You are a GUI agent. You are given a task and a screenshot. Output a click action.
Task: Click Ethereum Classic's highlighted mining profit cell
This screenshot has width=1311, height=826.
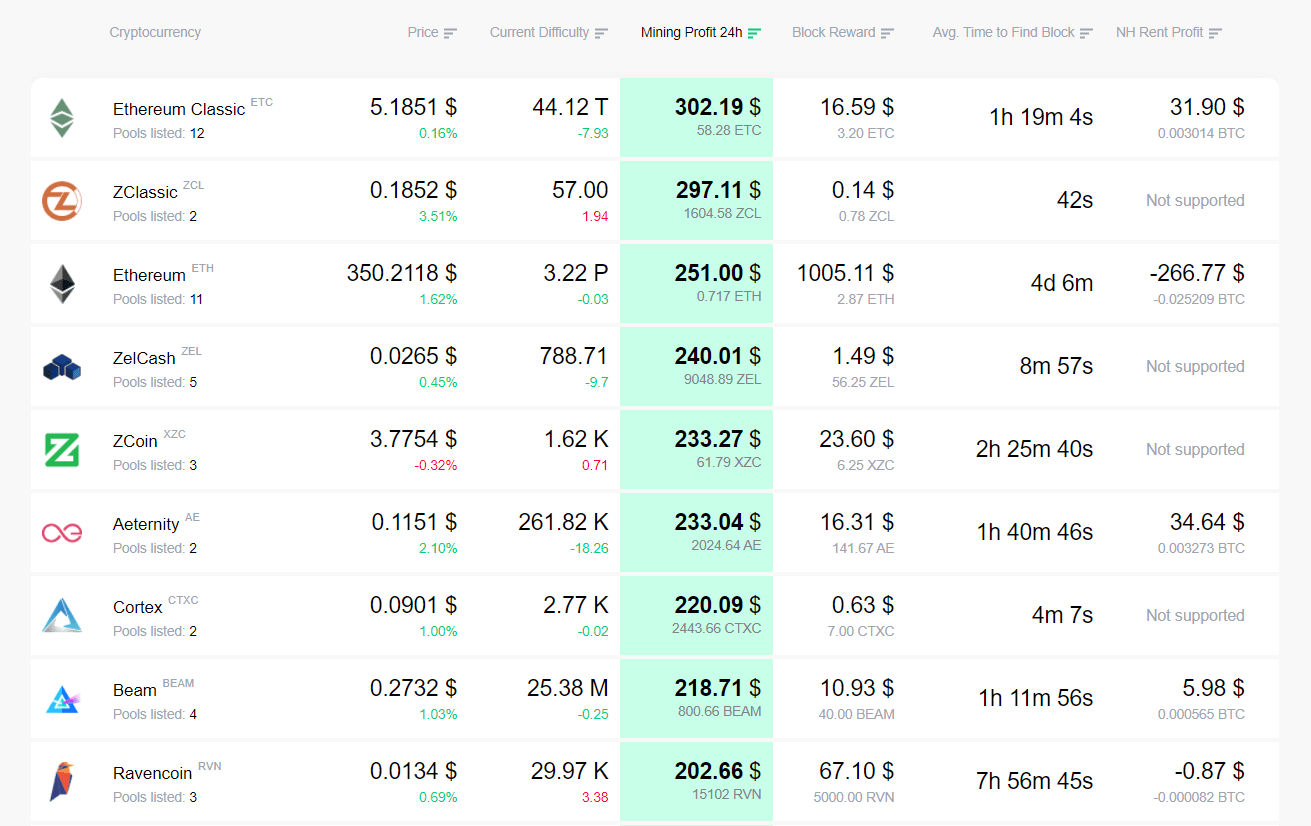pos(696,116)
